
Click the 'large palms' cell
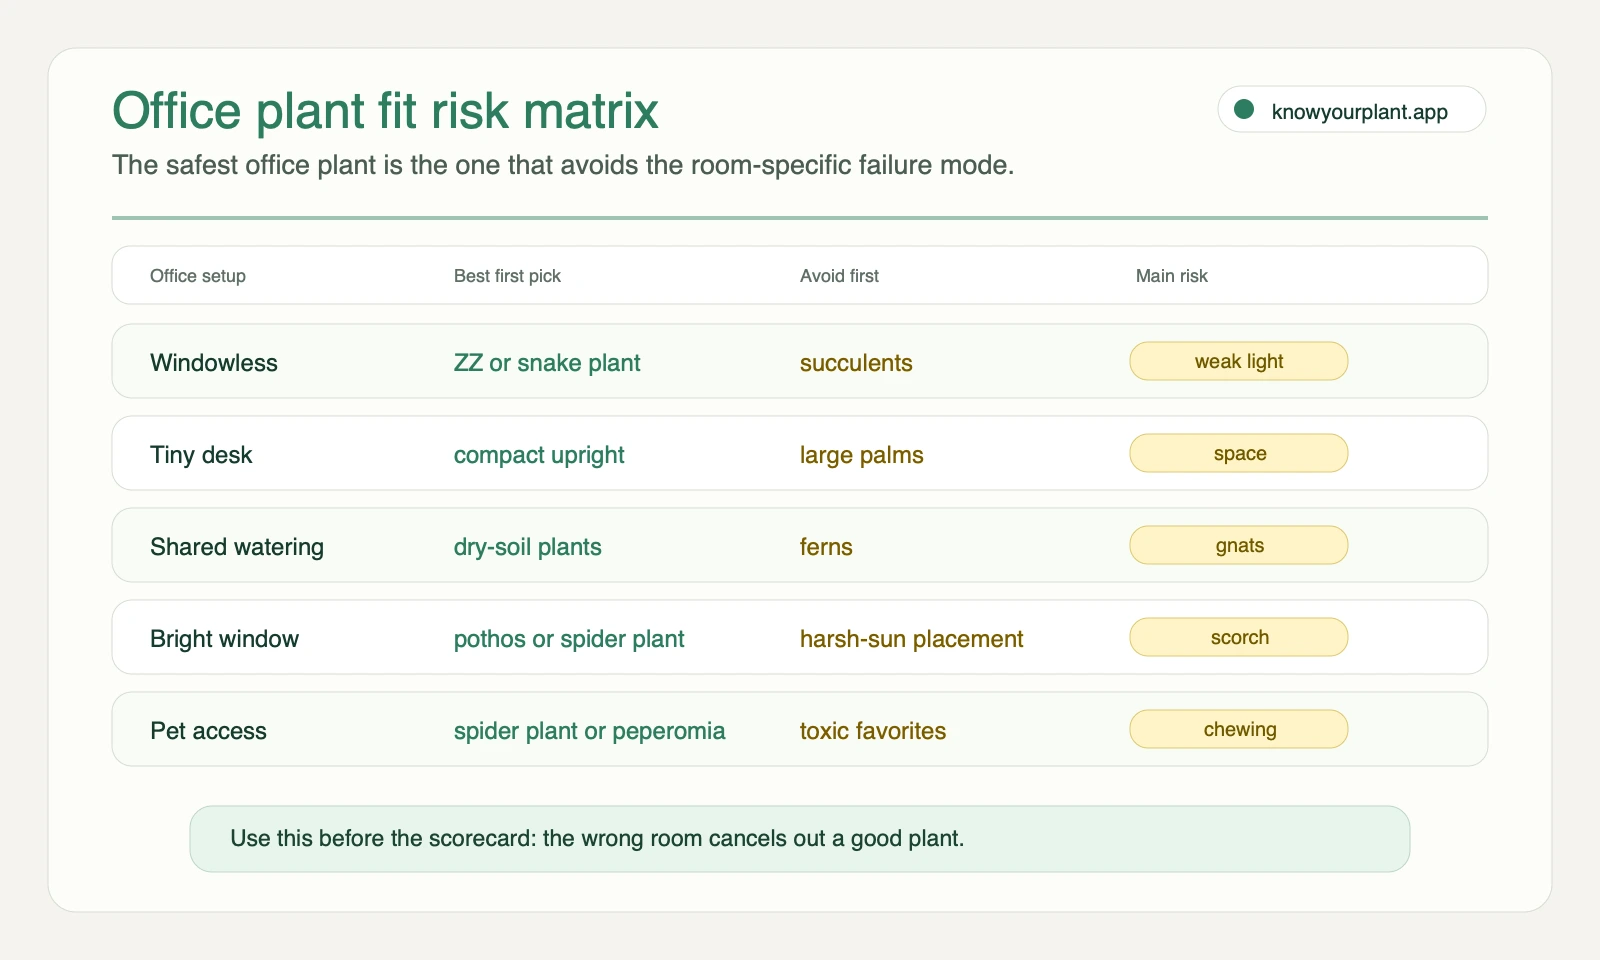click(861, 455)
